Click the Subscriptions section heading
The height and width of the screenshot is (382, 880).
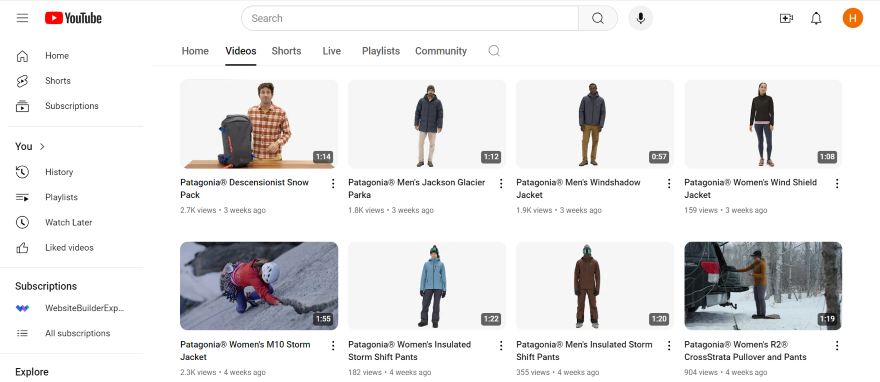46,286
